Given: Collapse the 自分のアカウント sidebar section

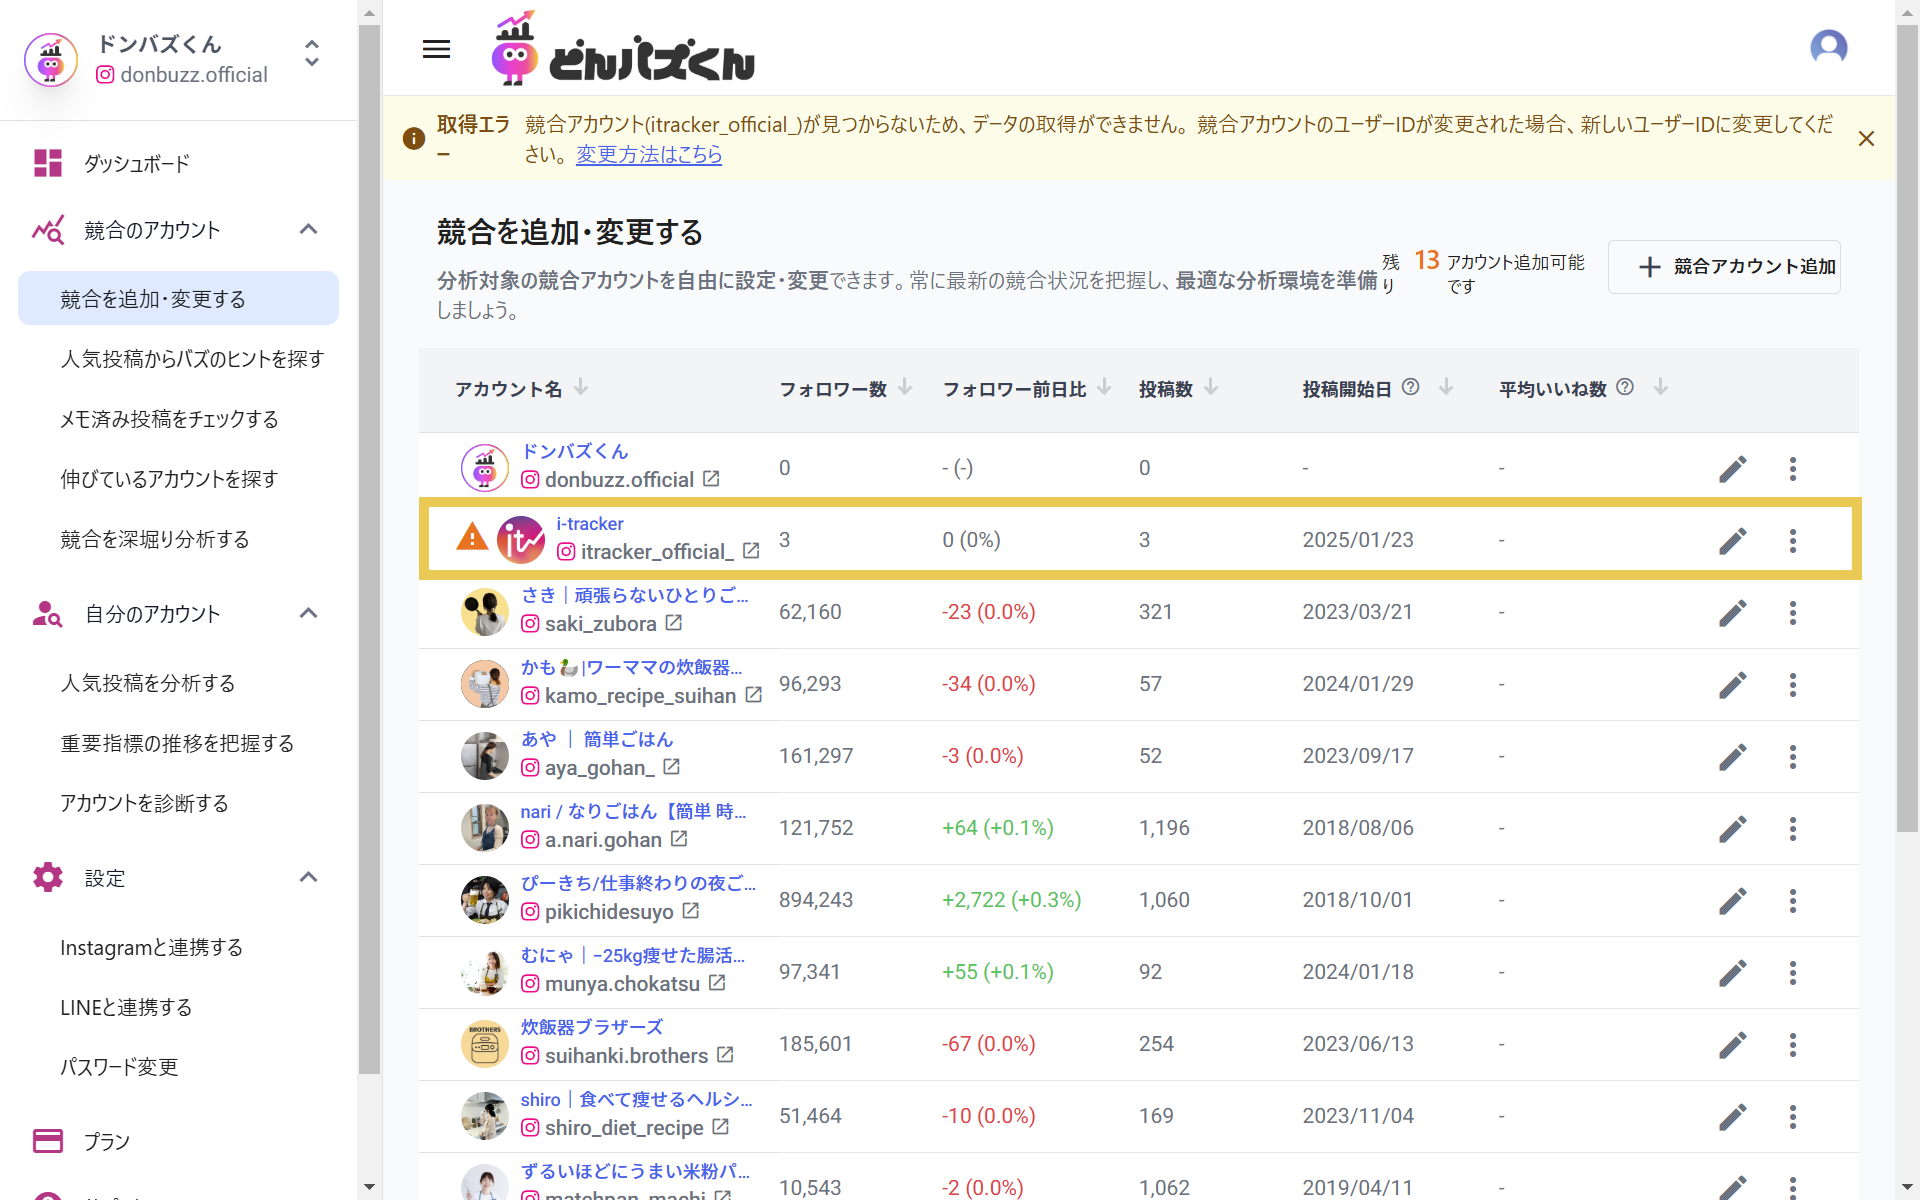Looking at the screenshot, I should (308, 614).
